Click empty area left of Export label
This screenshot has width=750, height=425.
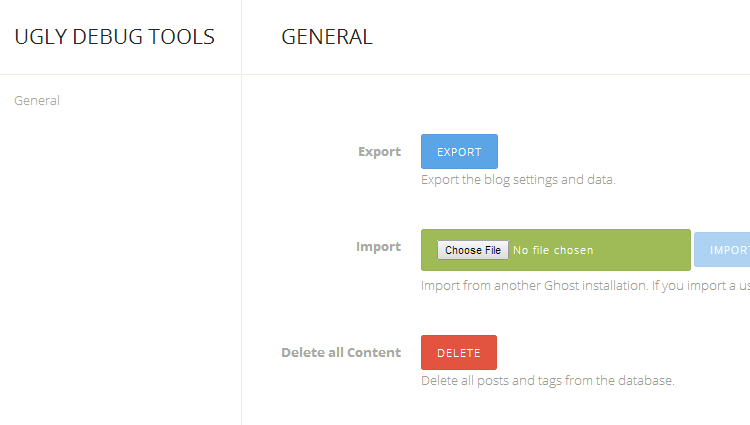(300, 152)
